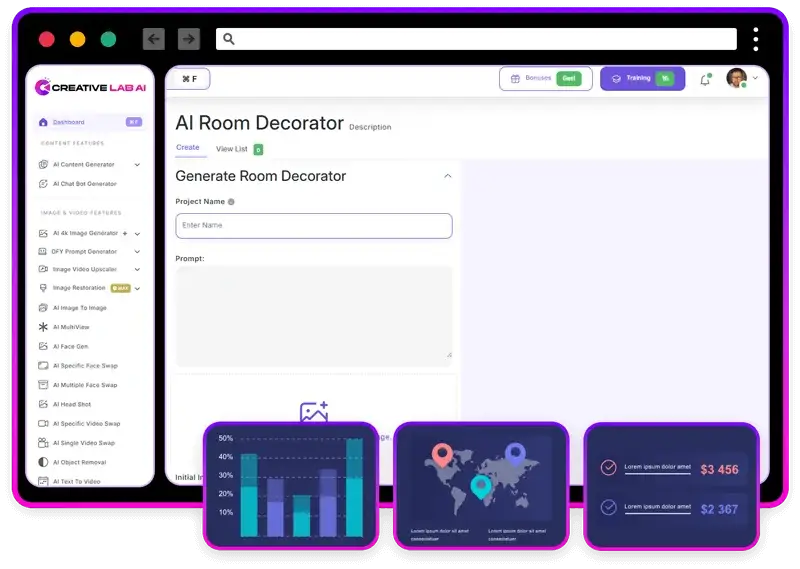Toggle the checkmark beside the $2 367 item
Image resolution: width=800 pixels, height=569 pixels.
point(608,508)
